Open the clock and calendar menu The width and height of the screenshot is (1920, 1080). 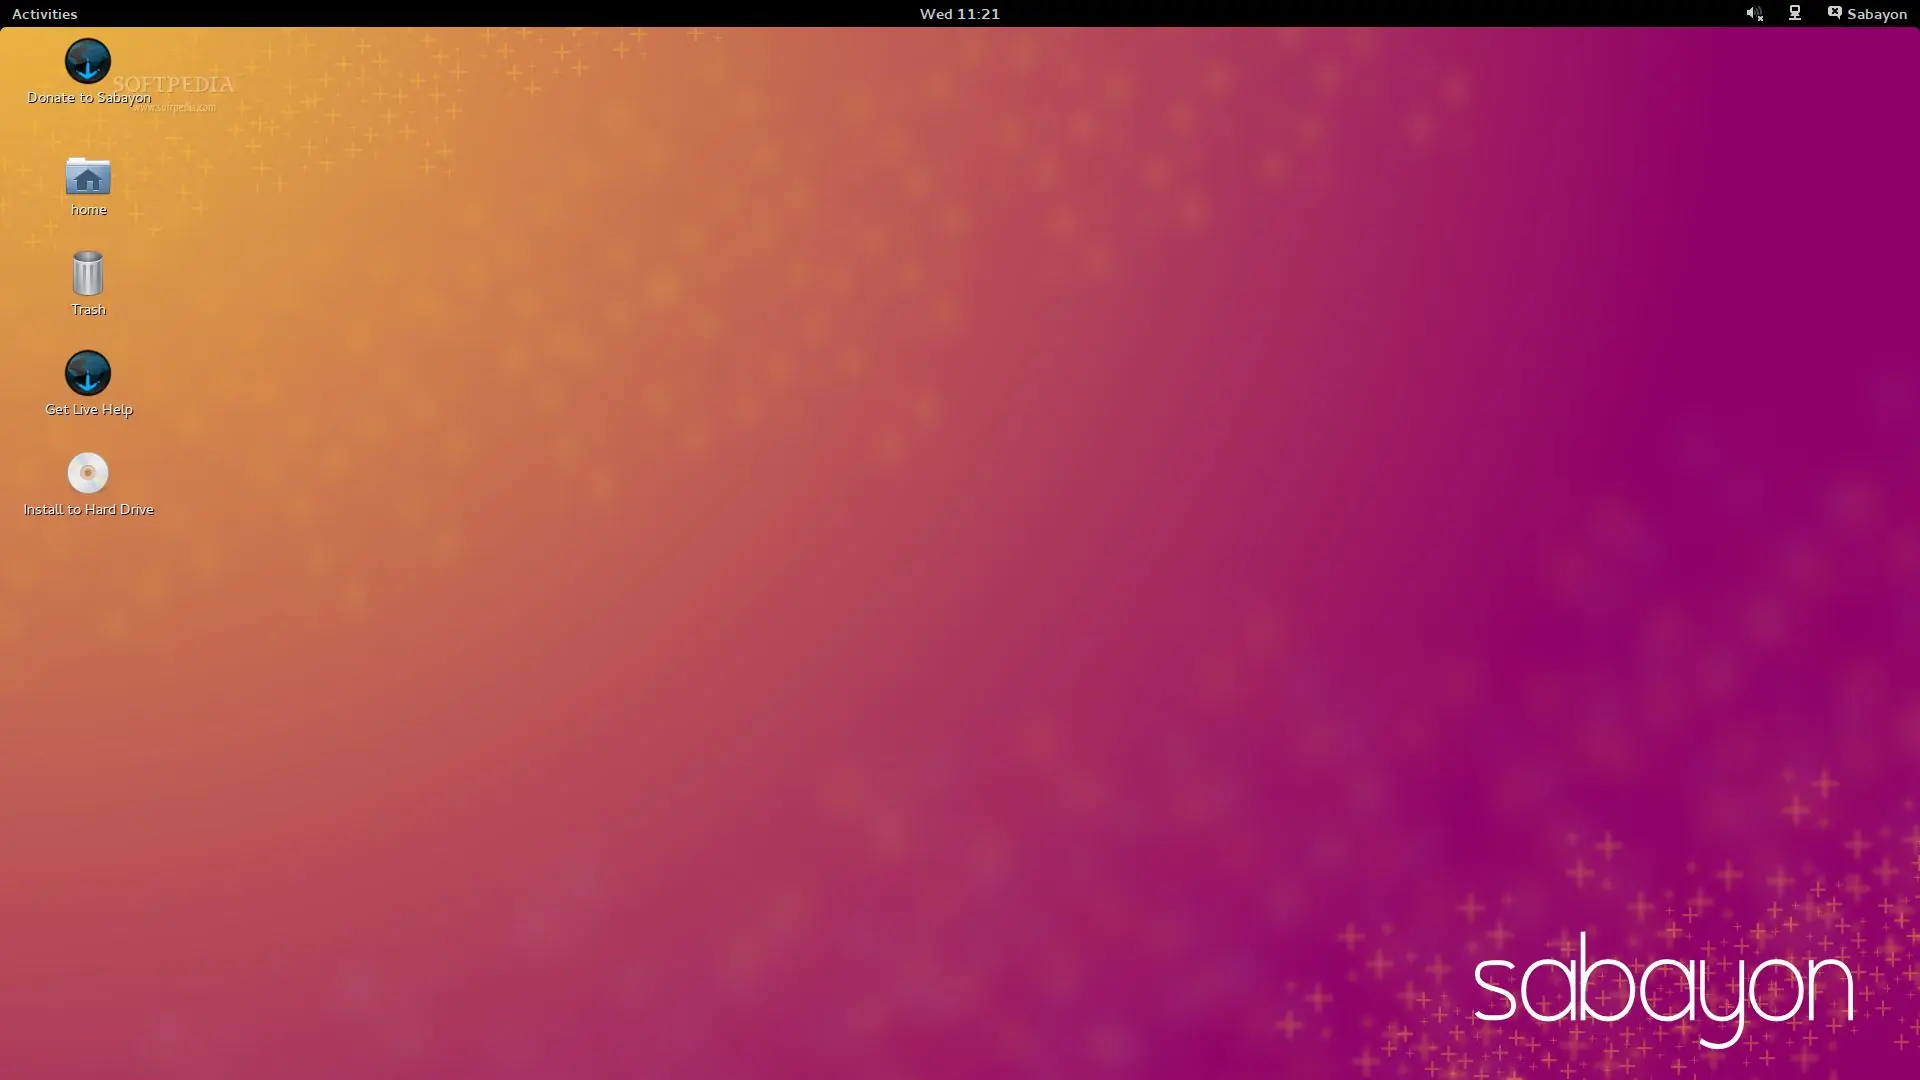pyautogui.click(x=959, y=14)
